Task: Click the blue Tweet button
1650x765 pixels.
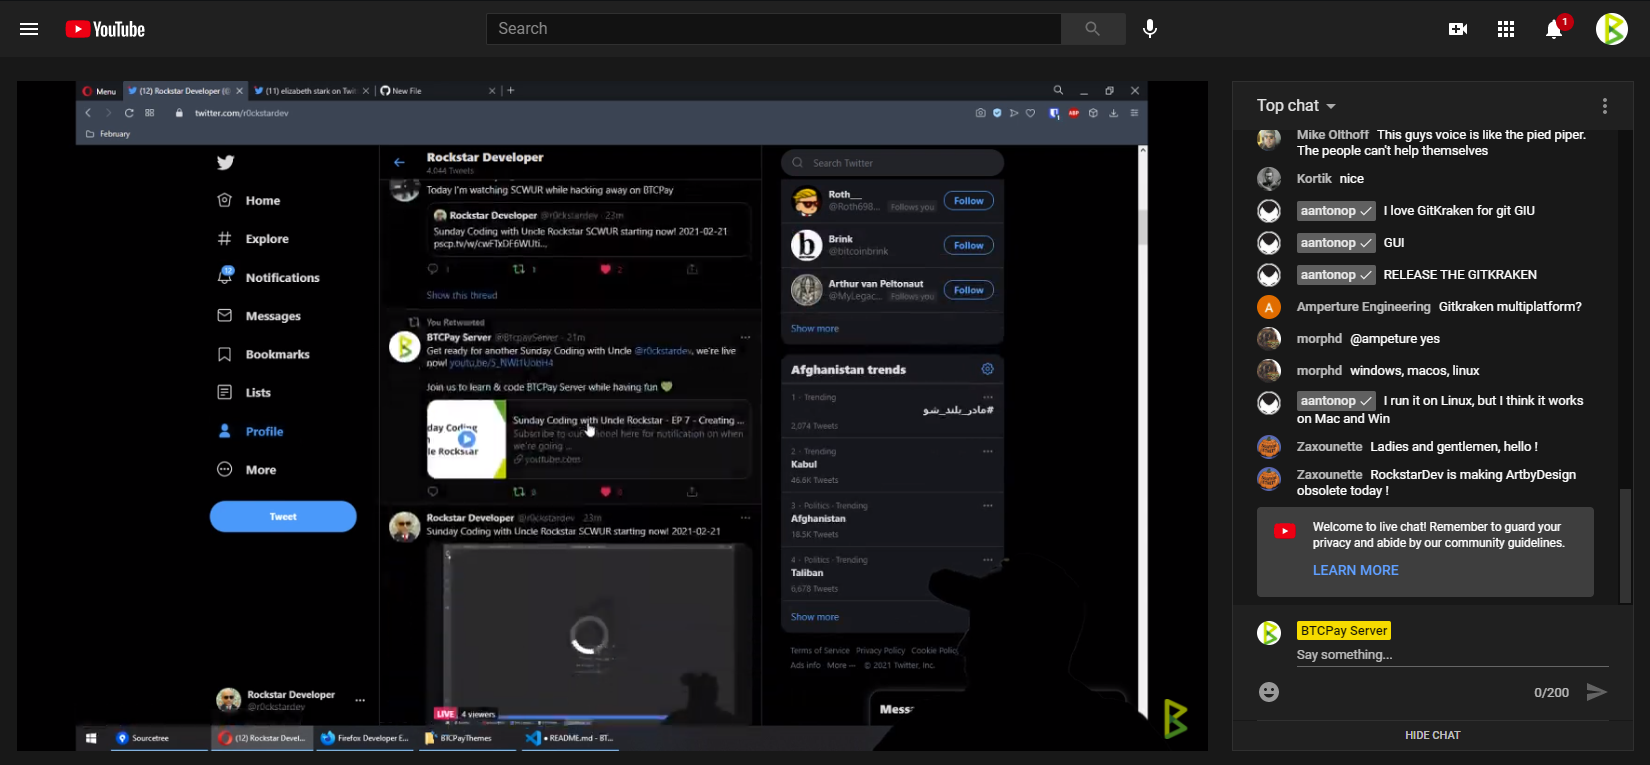Action: 283,517
